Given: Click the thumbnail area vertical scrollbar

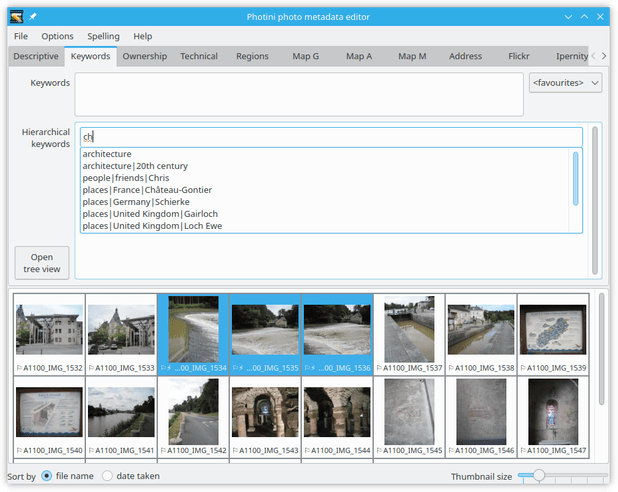Looking at the screenshot, I should click(x=601, y=349).
